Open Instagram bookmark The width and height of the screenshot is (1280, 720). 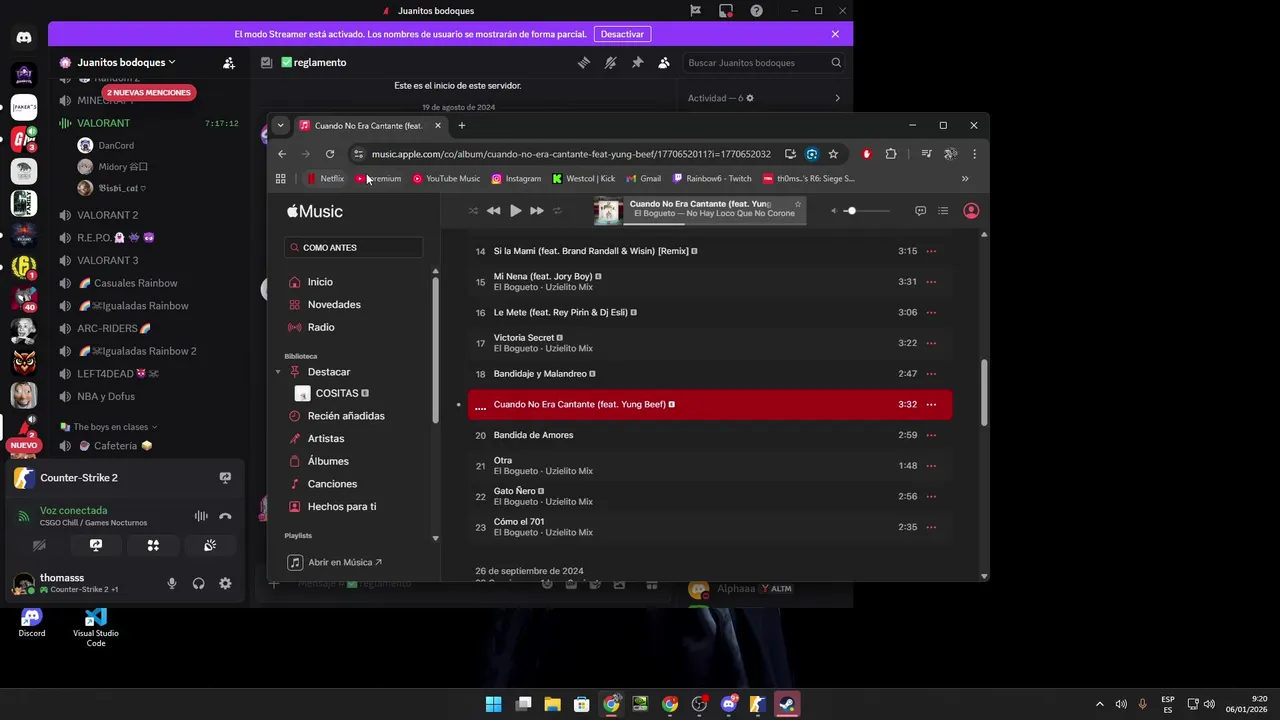516,179
